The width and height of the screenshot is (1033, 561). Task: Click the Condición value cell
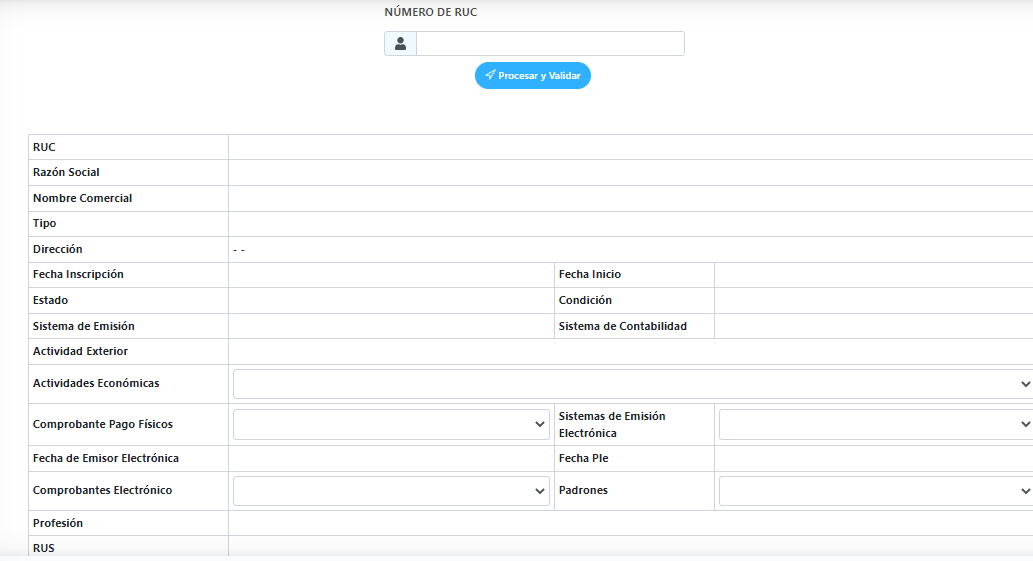point(874,300)
